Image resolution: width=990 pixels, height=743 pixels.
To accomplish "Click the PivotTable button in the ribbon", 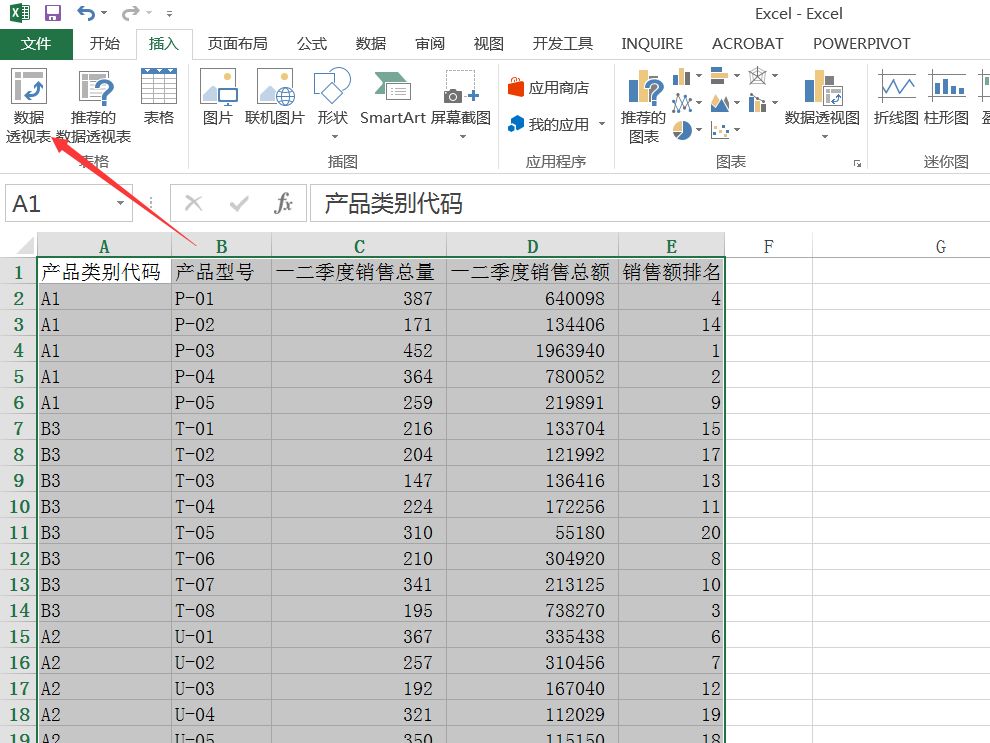I will point(29,106).
